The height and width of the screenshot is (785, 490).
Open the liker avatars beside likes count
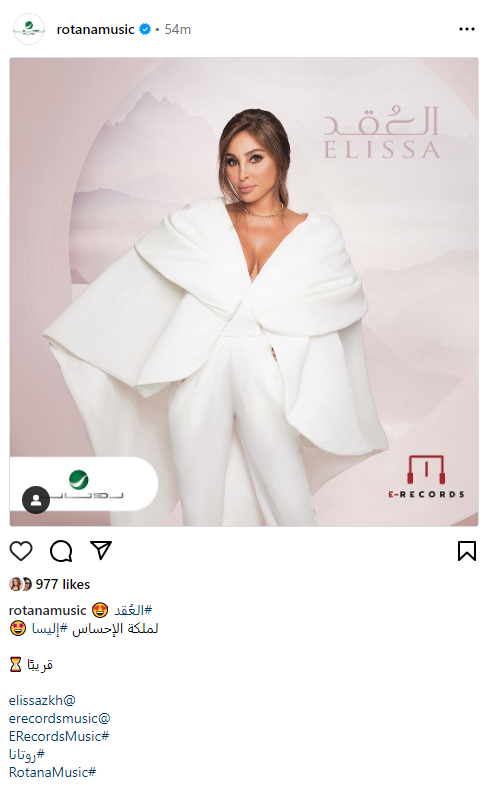tap(21, 584)
